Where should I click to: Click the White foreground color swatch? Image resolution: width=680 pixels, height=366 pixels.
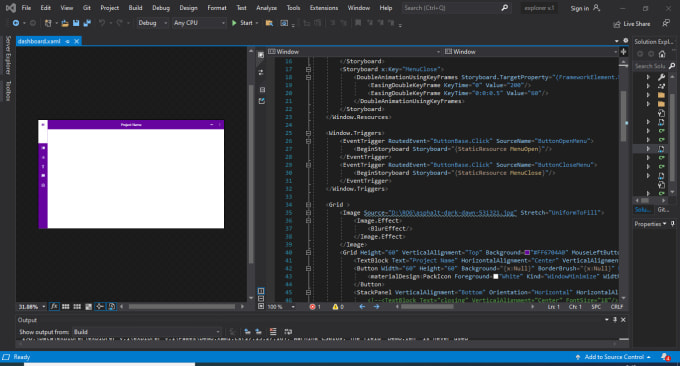coord(496,276)
